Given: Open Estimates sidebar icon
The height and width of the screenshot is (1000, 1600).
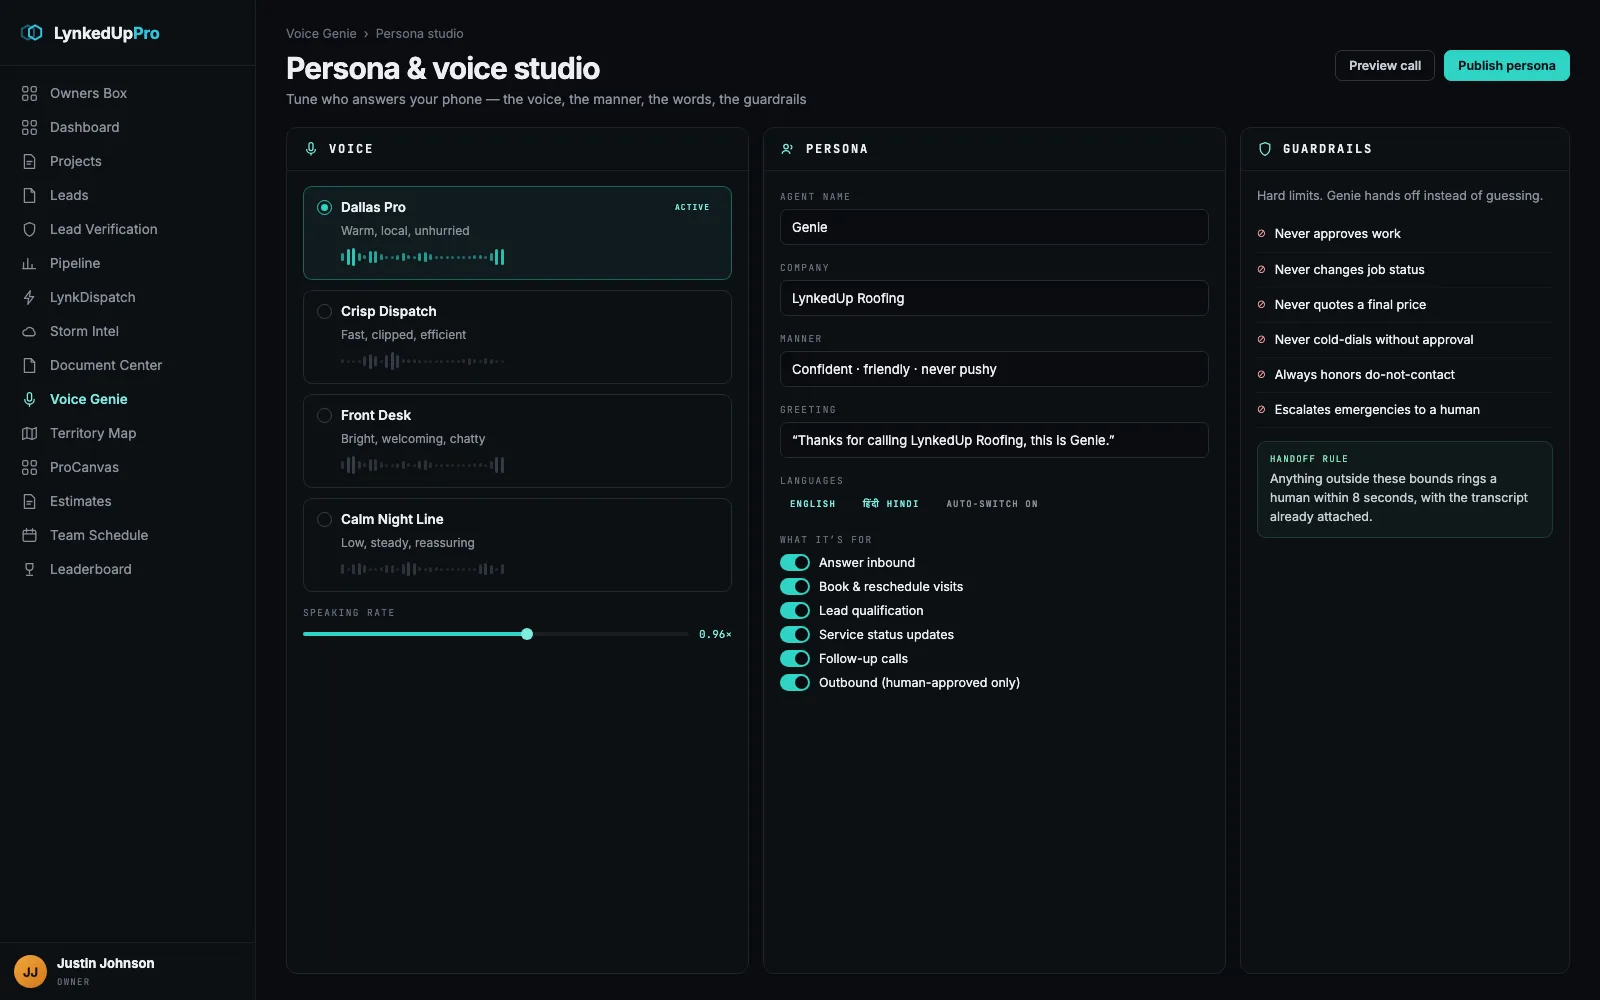Looking at the screenshot, I should (29, 501).
